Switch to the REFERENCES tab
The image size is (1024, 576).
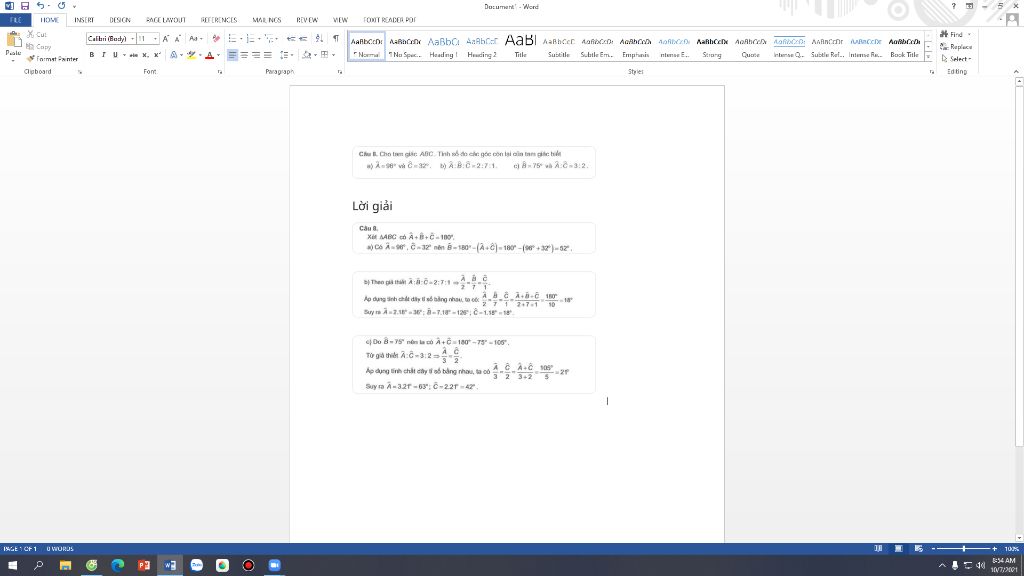pyautogui.click(x=219, y=20)
